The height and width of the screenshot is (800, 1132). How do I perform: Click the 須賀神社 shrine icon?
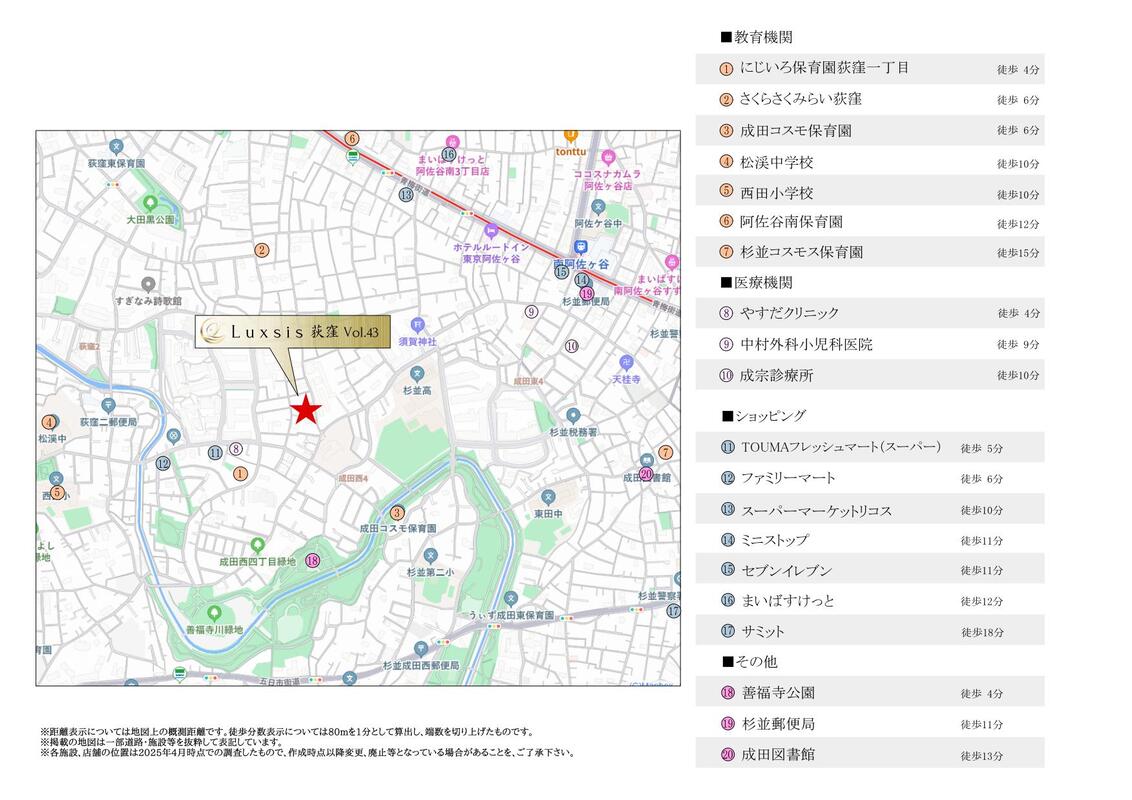coord(418,325)
